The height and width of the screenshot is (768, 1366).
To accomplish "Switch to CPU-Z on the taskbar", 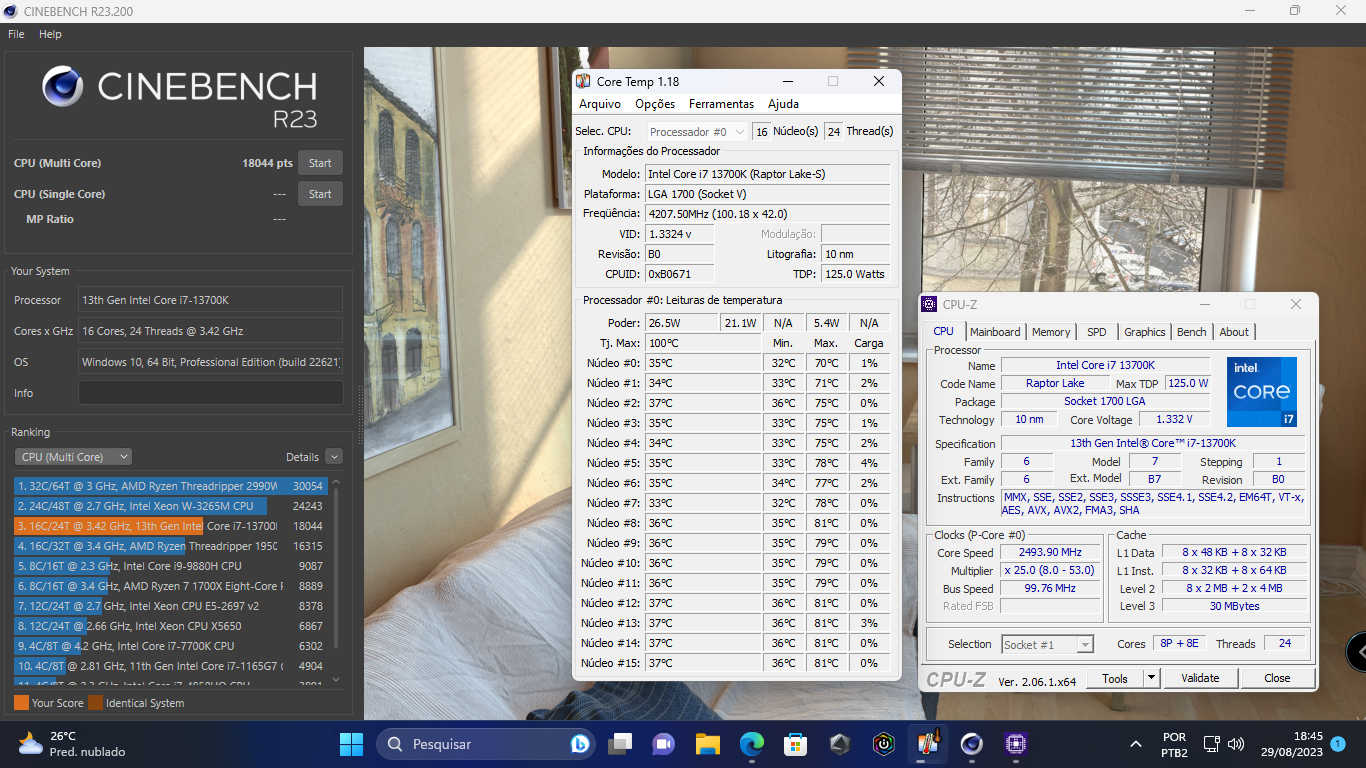I will tap(1015, 744).
